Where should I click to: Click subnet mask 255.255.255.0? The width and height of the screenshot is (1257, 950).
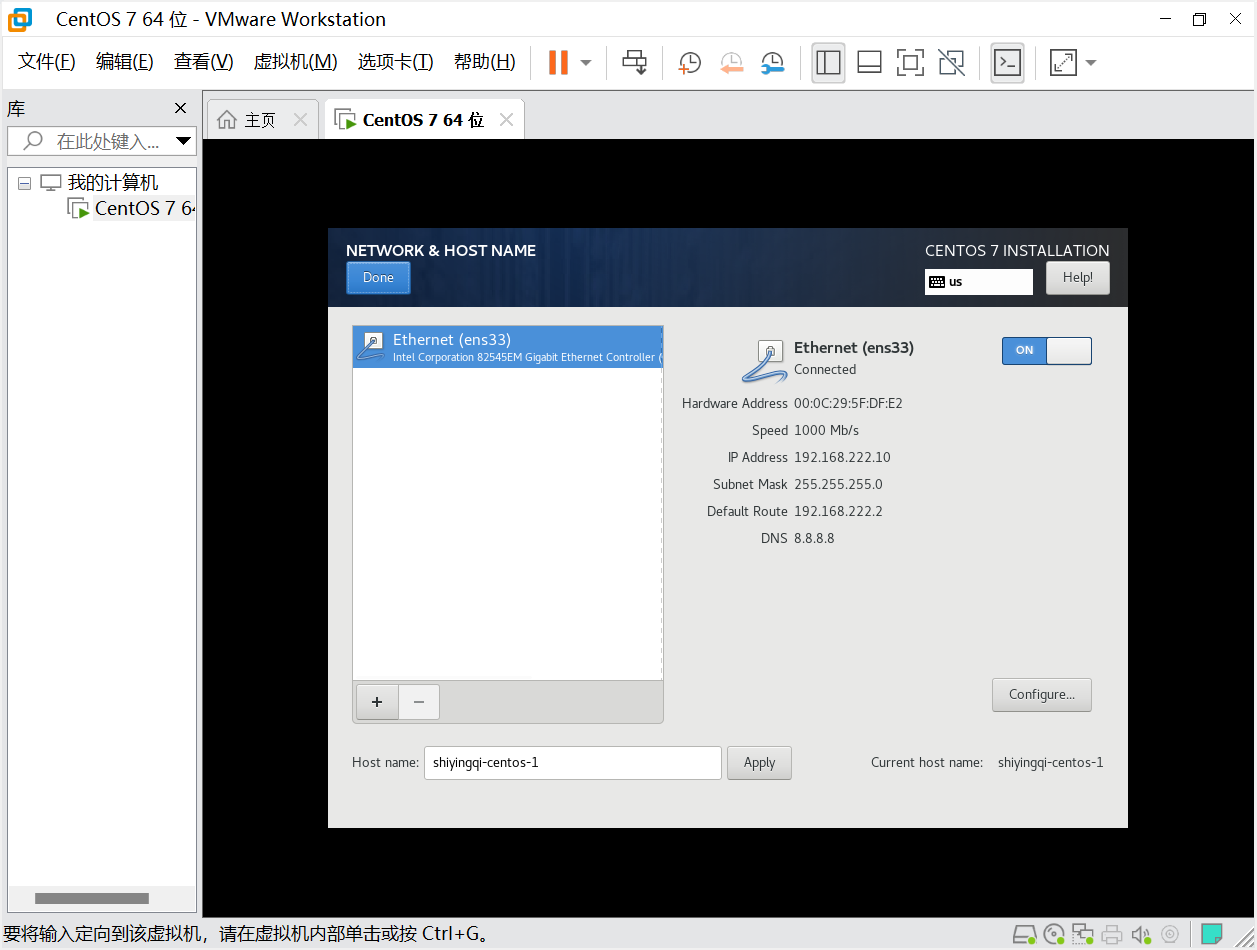pyautogui.click(x=838, y=484)
